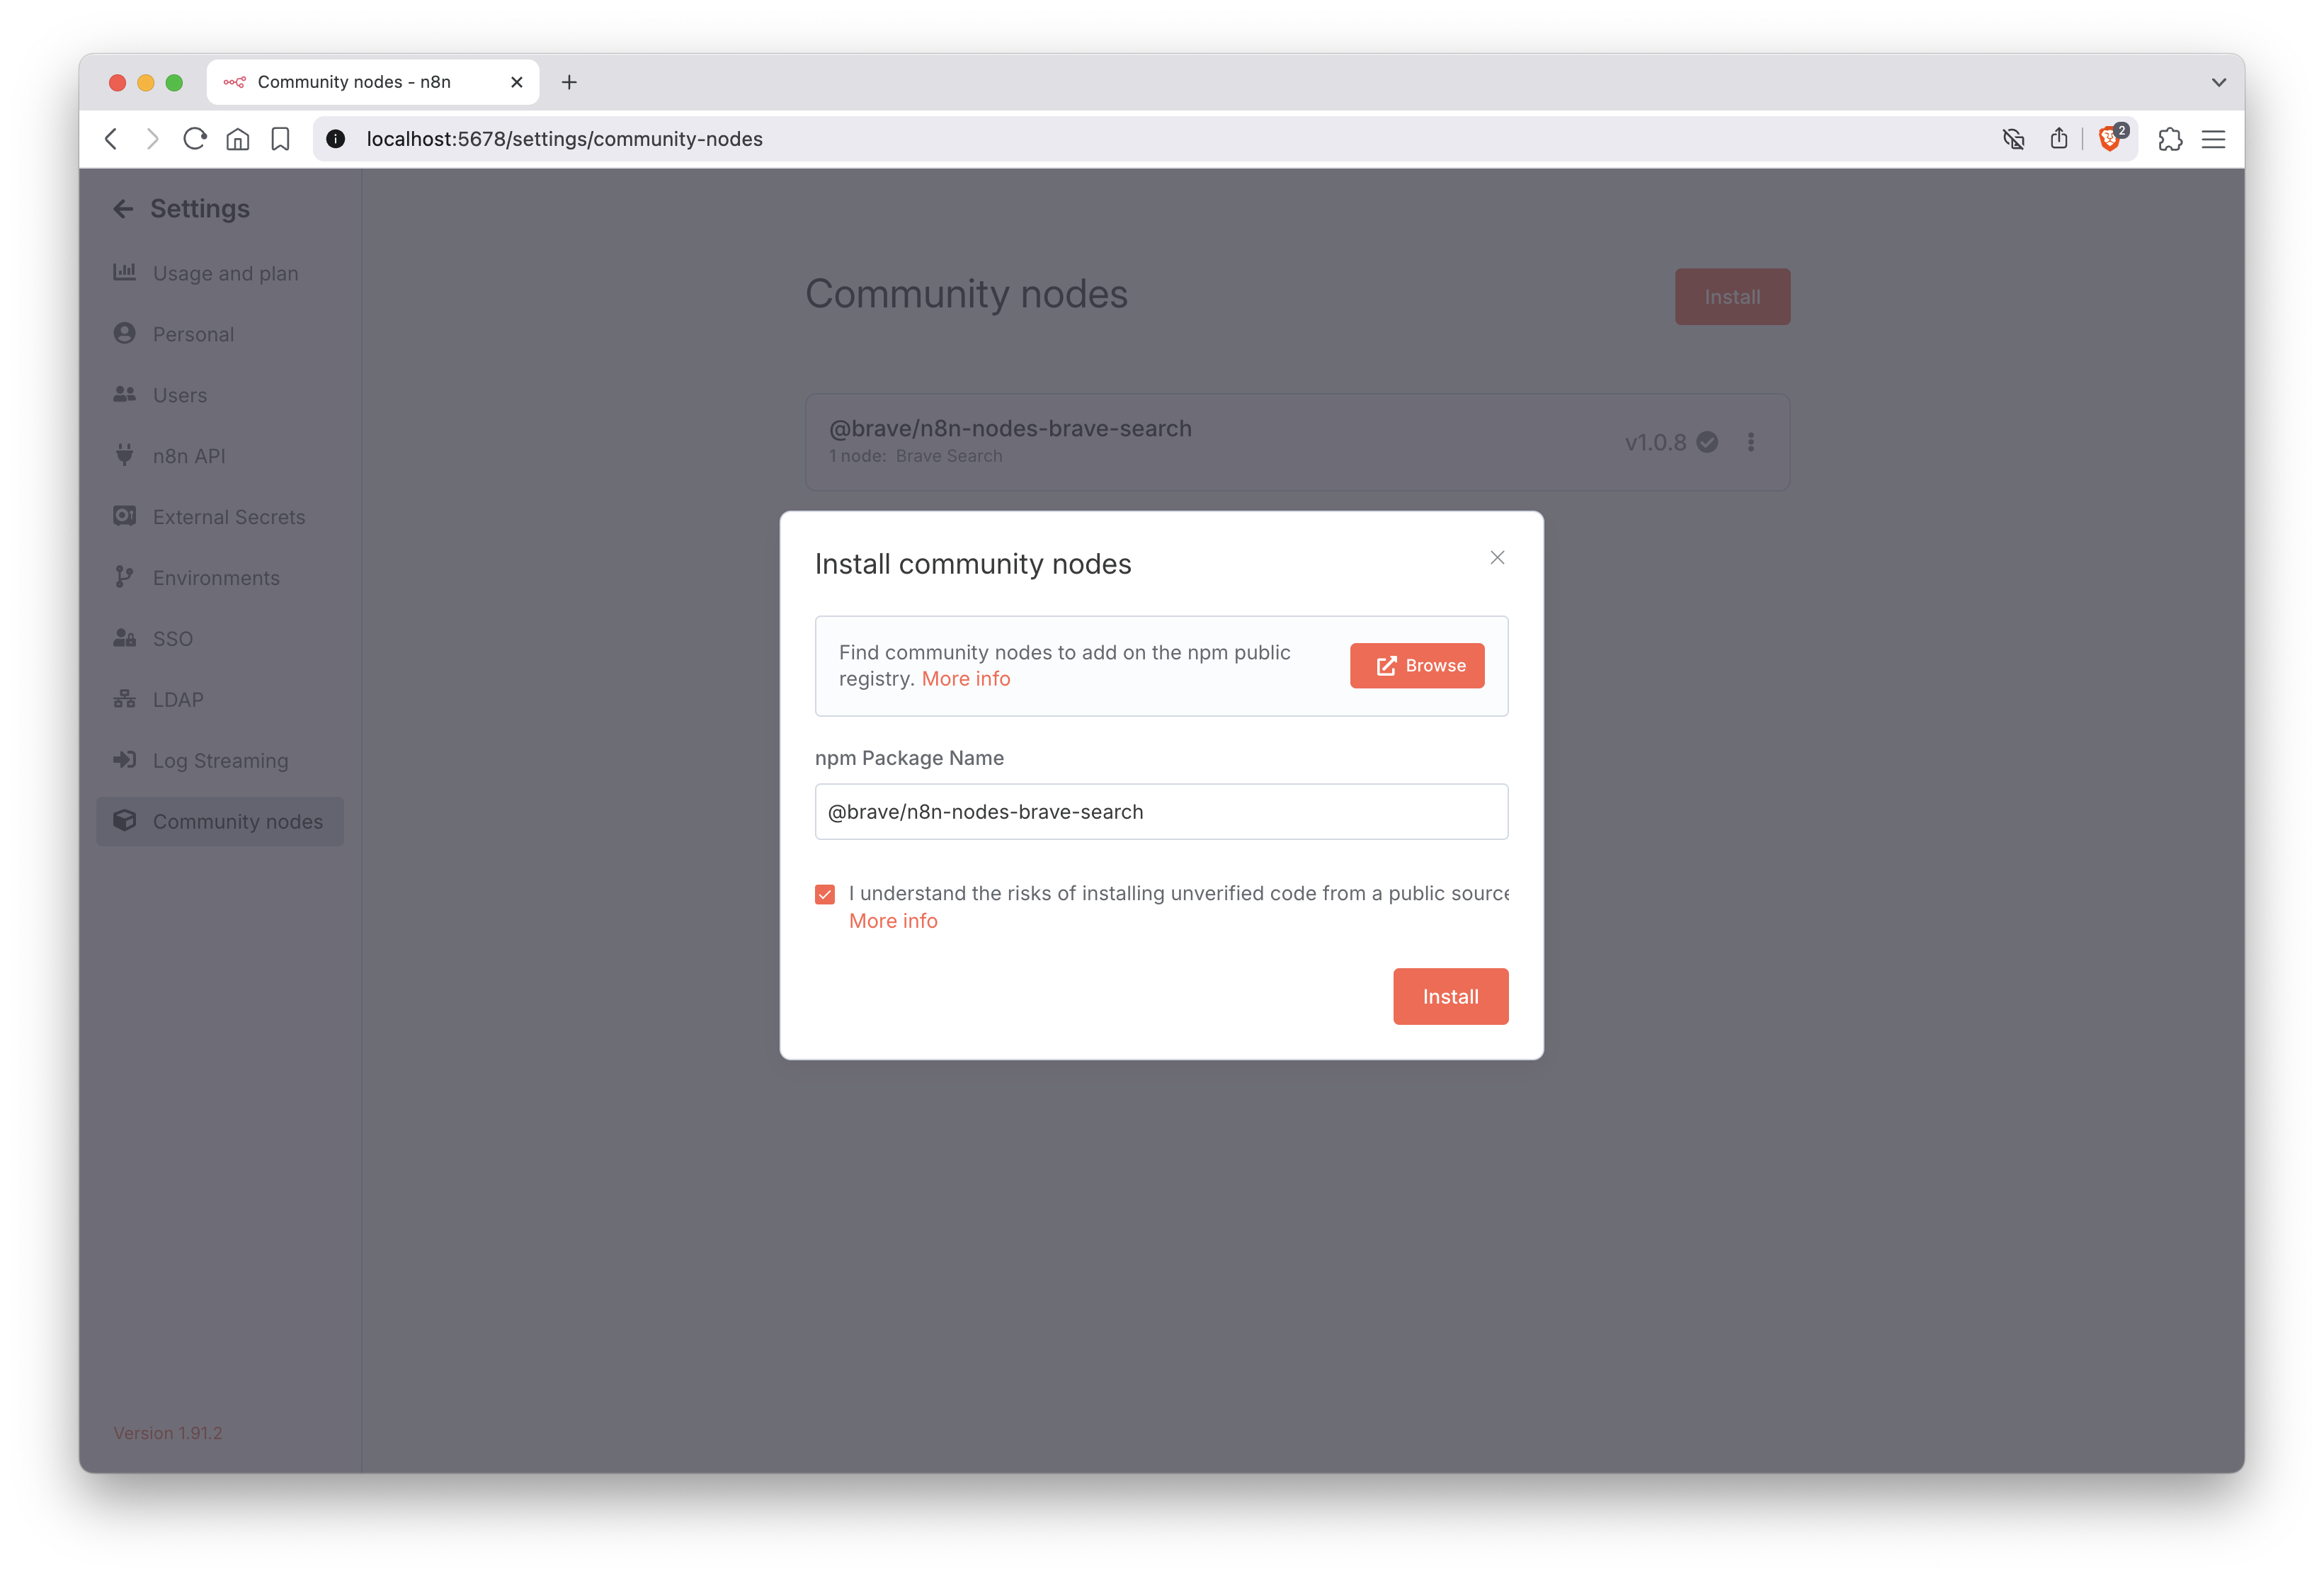The height and width of the screenshot is (1578, 2324).
Task: Close the Community nodes tab
Action: [x=517, y=82]
